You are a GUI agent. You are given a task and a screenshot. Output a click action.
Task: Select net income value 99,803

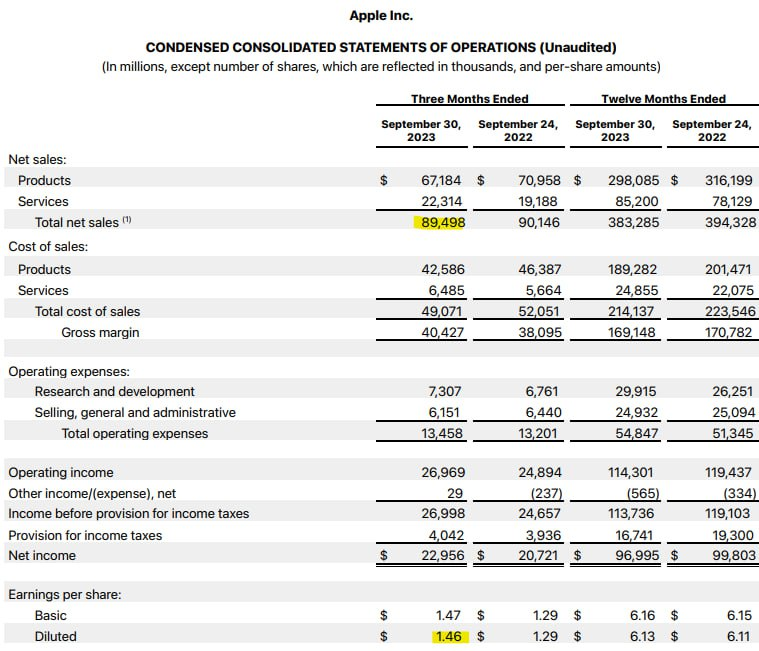click(734, 556)
